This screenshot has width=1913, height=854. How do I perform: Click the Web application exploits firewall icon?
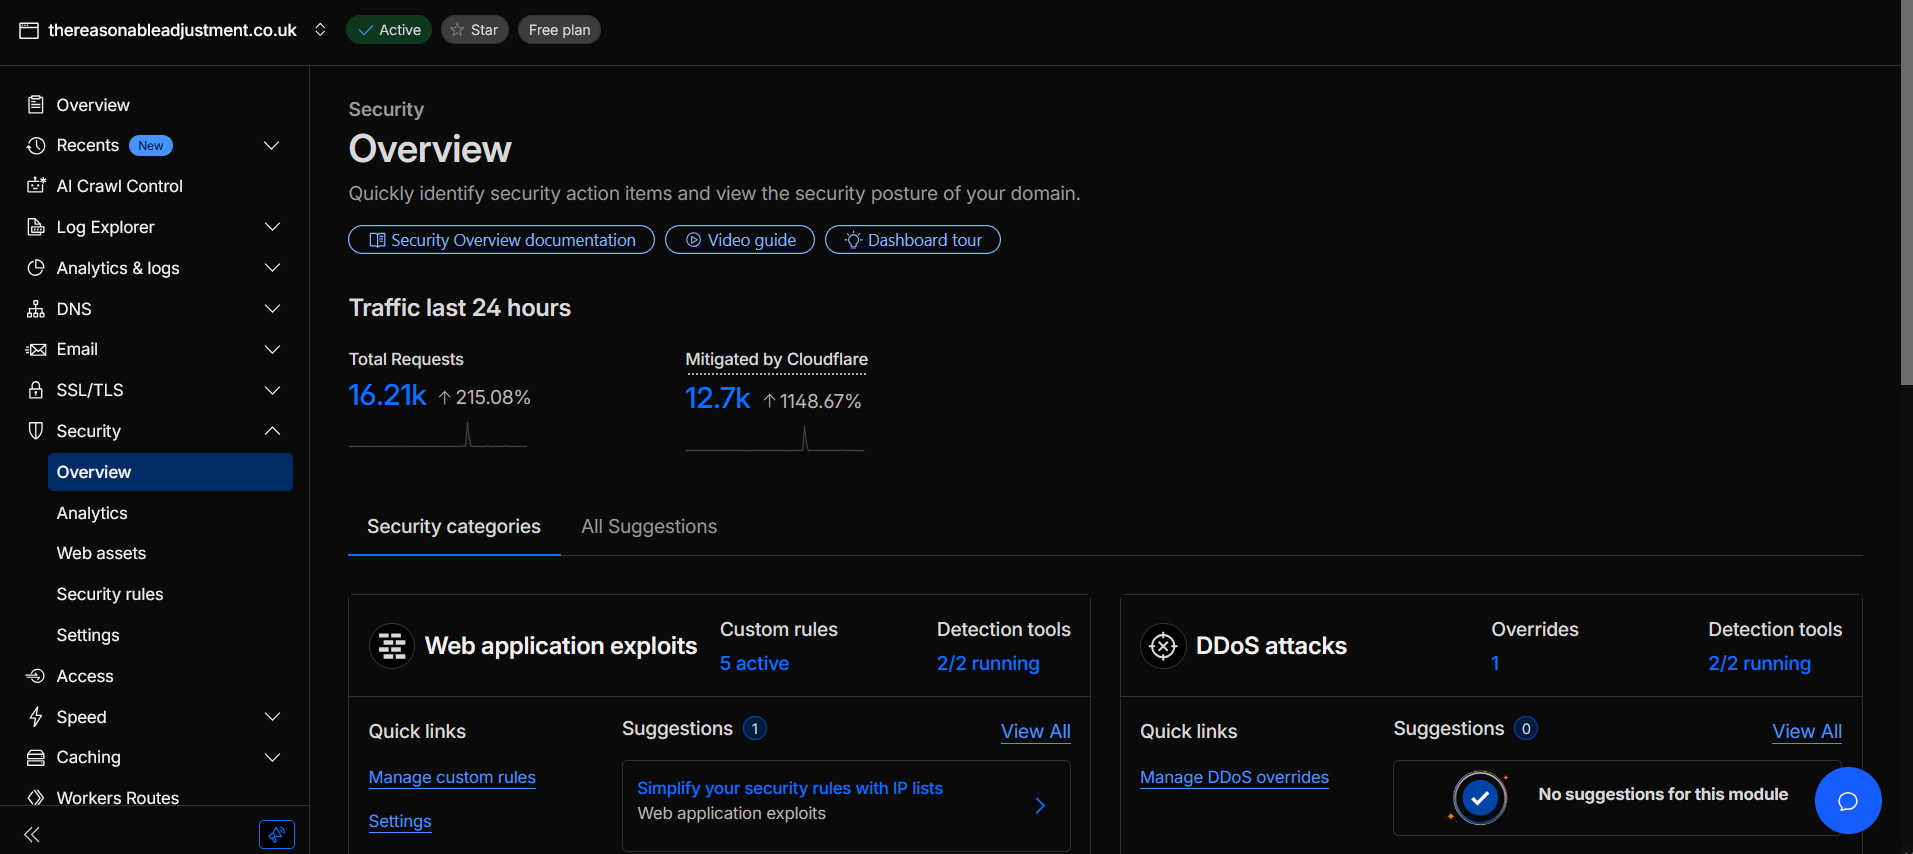(392, 646)
